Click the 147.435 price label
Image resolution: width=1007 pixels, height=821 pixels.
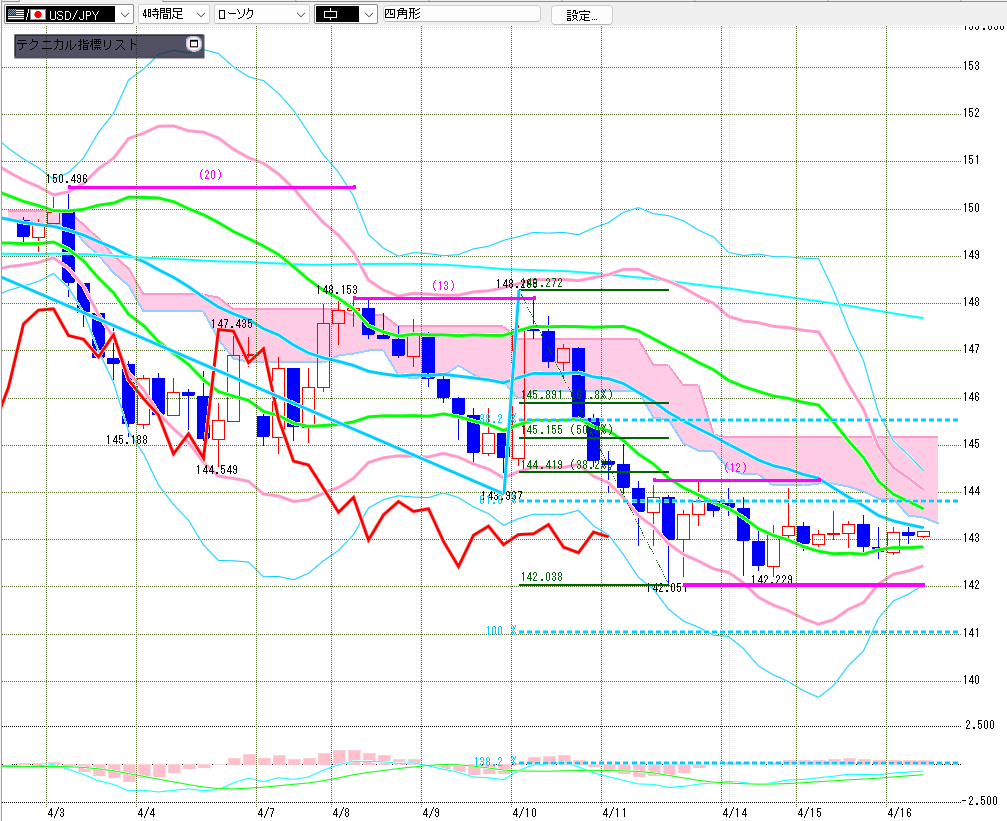click(x=232, y=324)
